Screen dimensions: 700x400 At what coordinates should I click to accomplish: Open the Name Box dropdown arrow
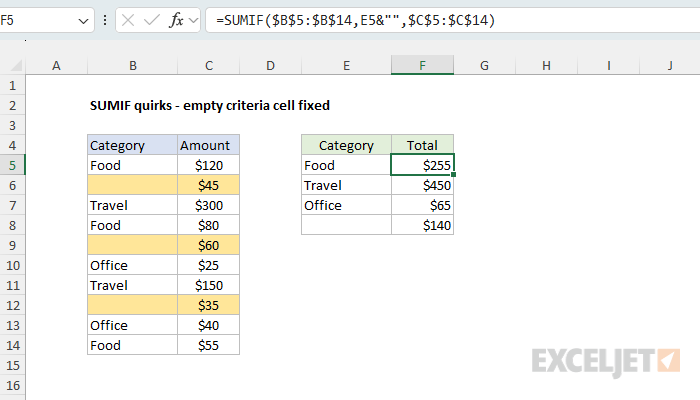(83, 21)
